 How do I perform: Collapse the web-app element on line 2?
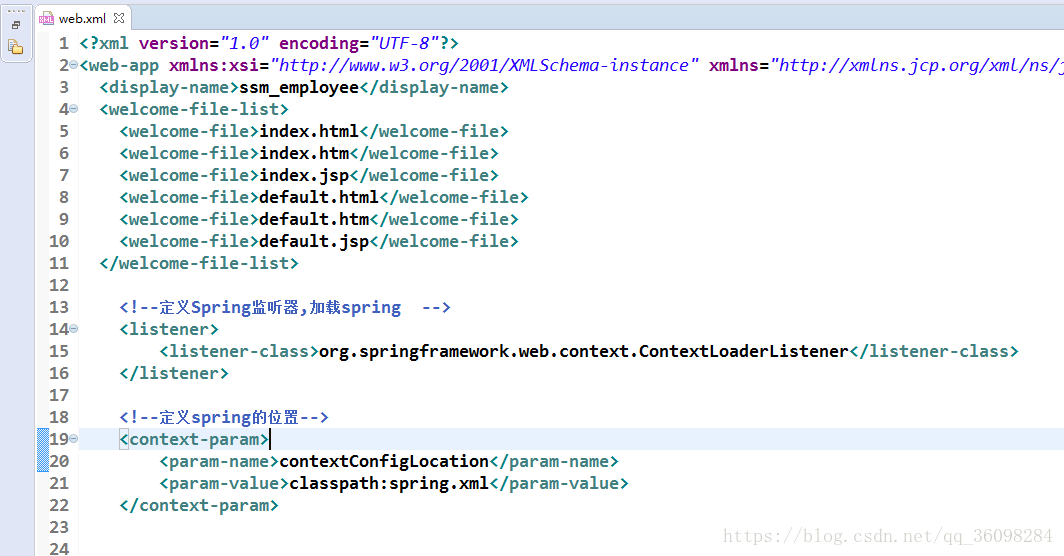73,65
